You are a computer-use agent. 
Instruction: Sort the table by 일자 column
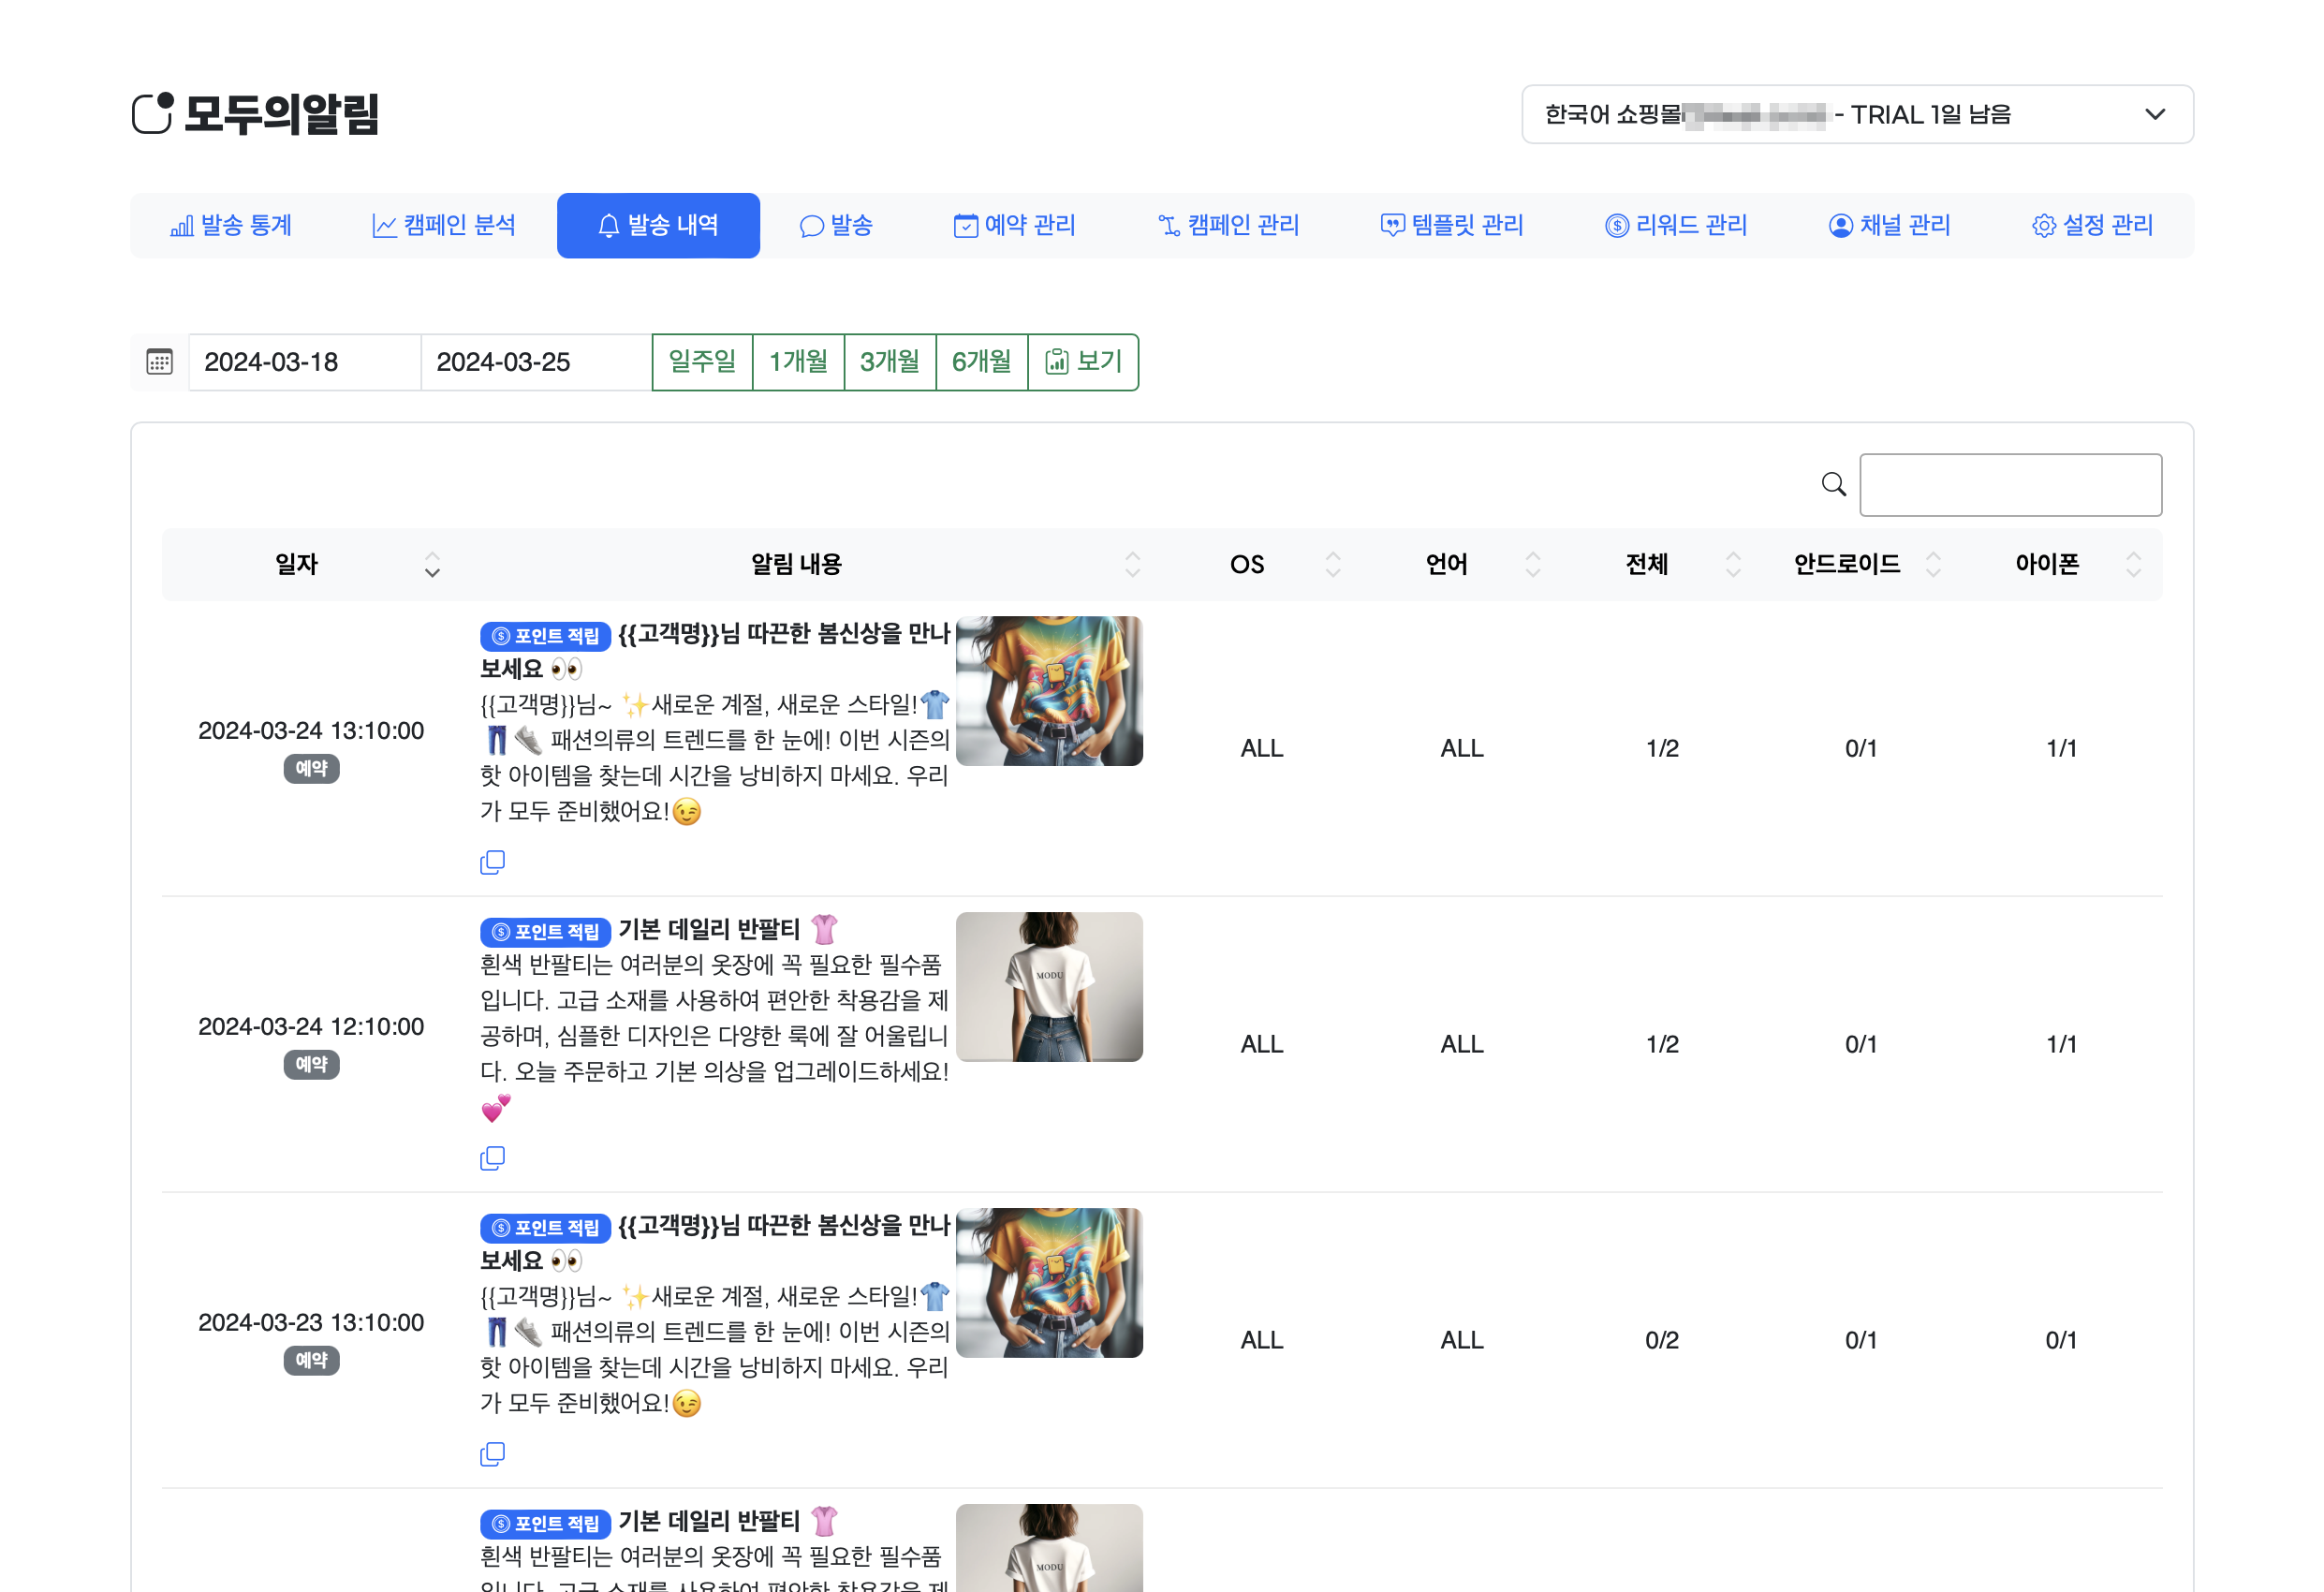point(432,565)
